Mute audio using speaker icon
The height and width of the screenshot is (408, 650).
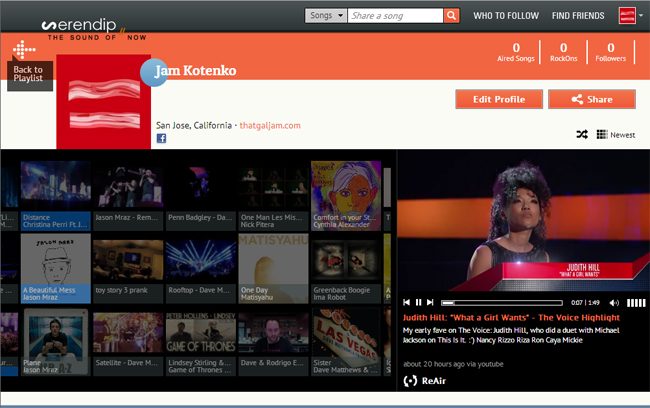[614, 303]
